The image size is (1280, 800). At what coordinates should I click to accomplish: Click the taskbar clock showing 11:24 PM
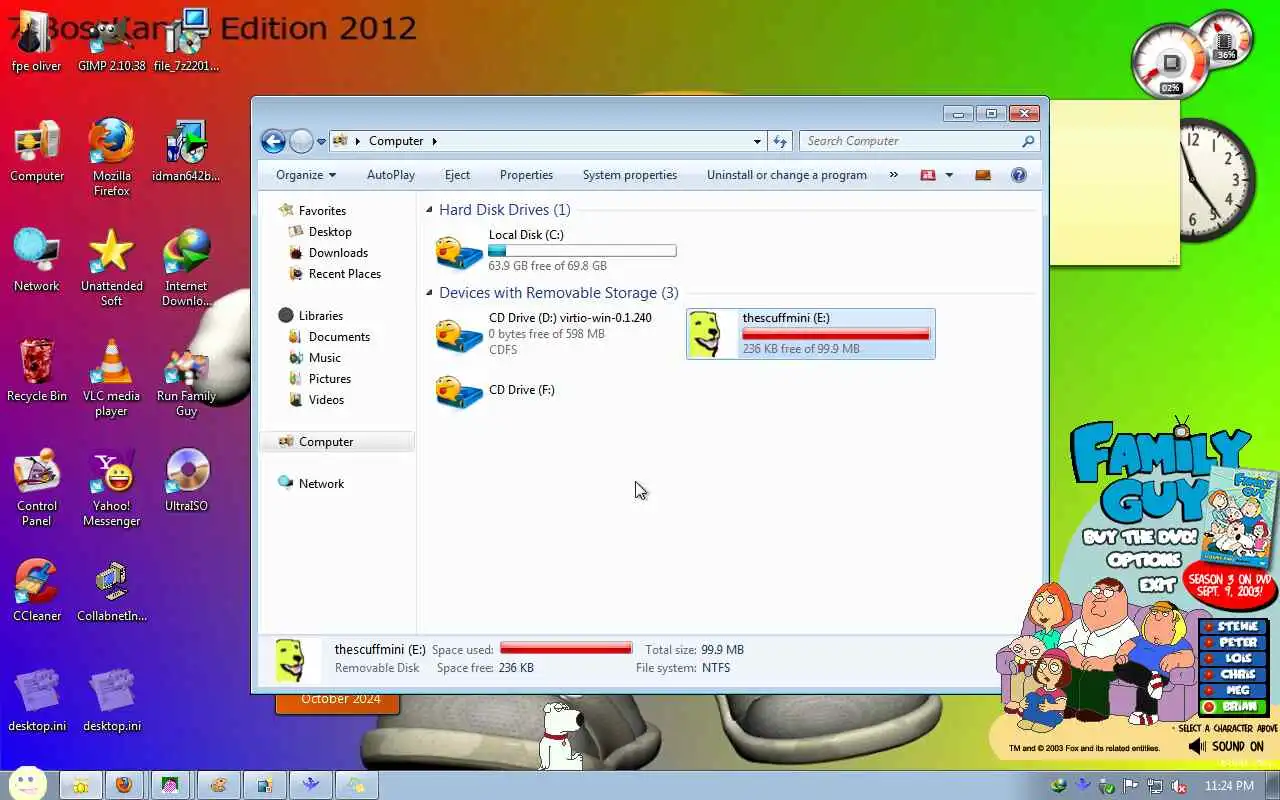[x=1229, y=786]
